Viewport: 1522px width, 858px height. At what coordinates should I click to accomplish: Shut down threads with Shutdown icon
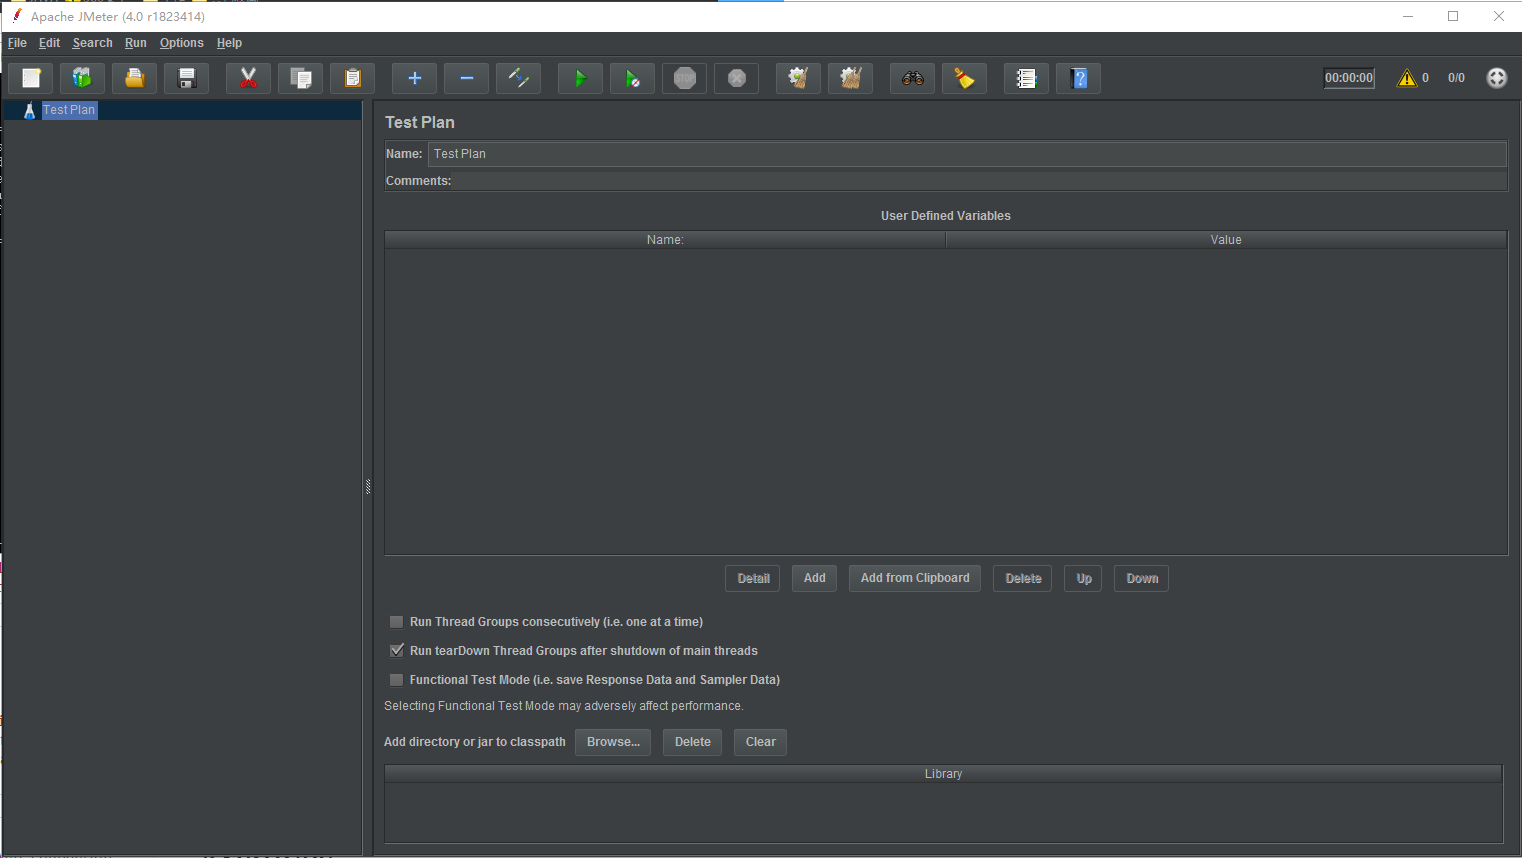[737, 78]
